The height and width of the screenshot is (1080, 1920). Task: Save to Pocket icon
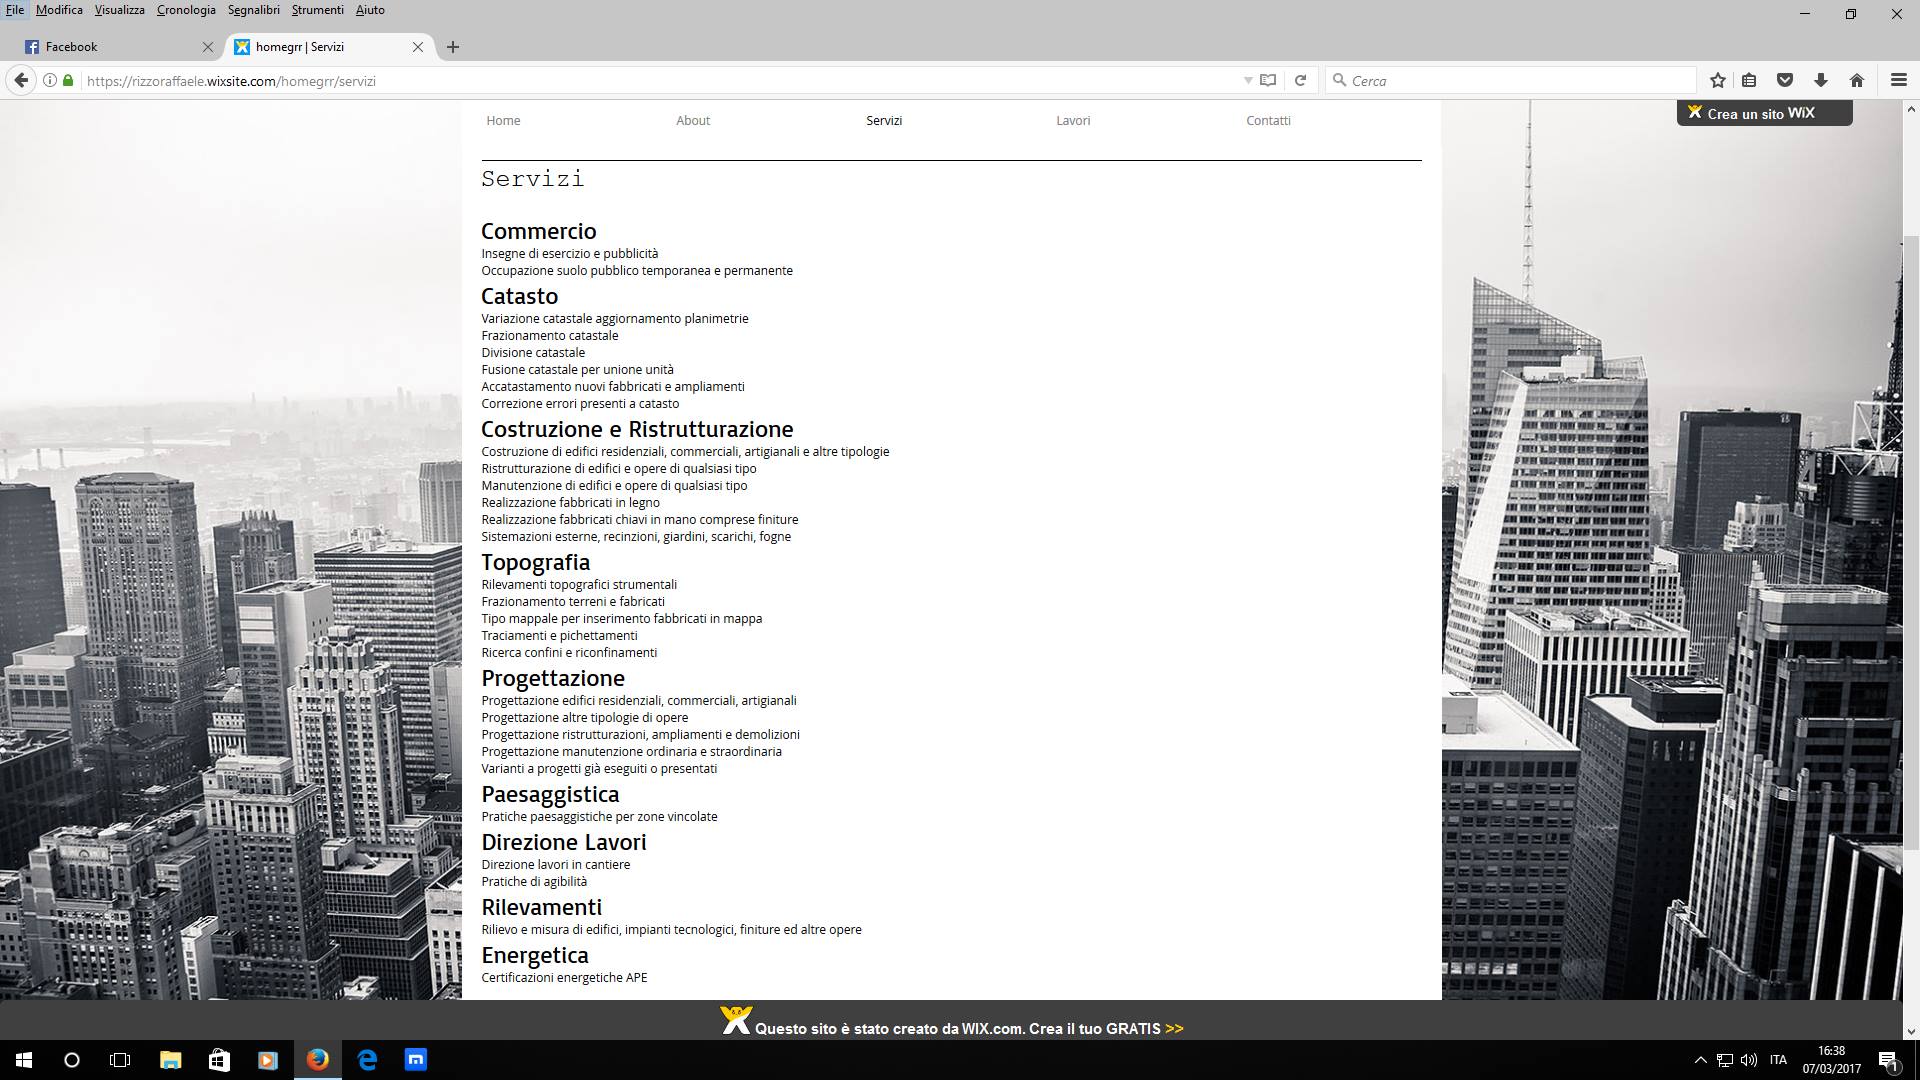1785,81
